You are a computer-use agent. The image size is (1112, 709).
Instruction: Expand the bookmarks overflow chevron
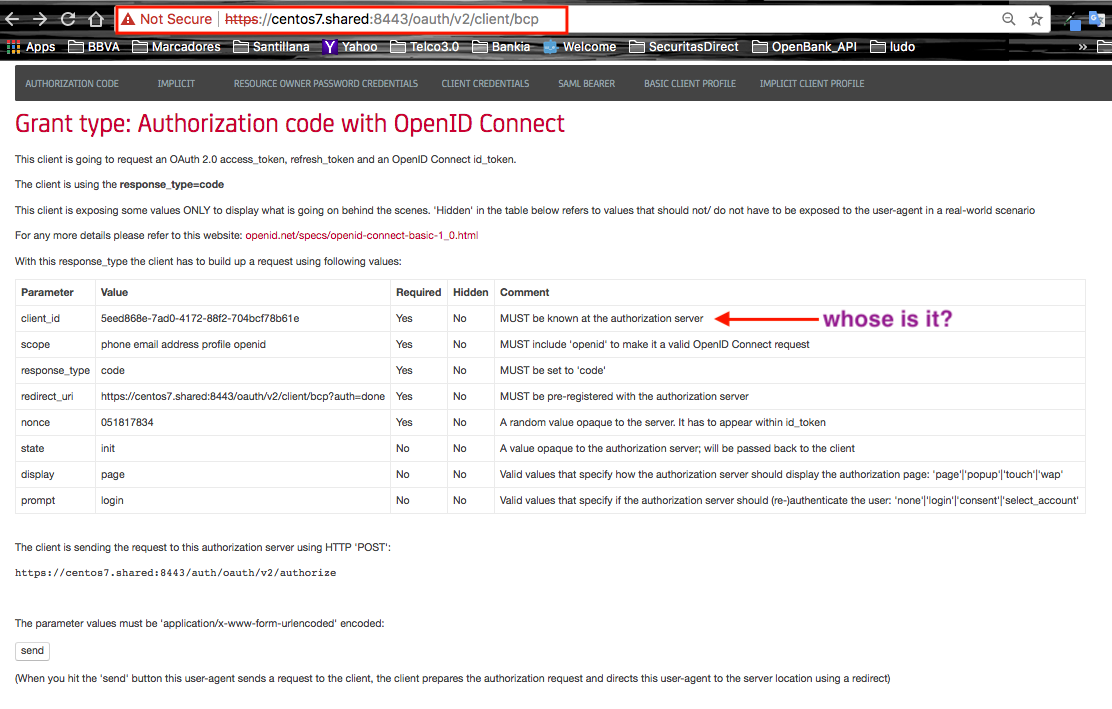pyautogui.click(x=1082, y=46)
